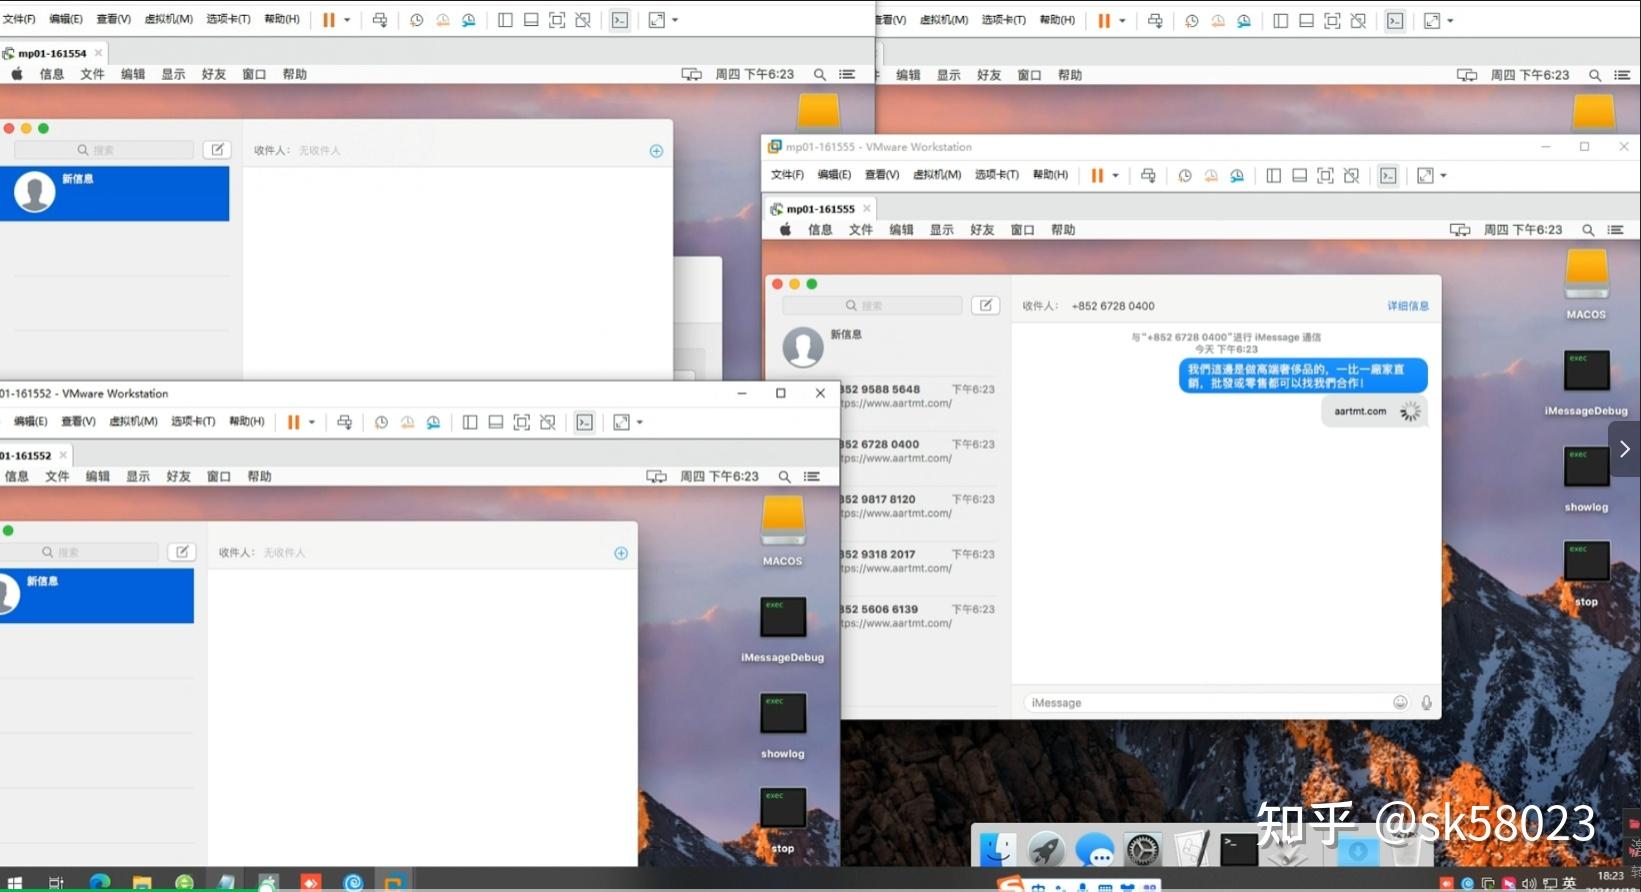Pause the mp01-161555 virtual machine

pyautogui.click(x=1097, y=176)
